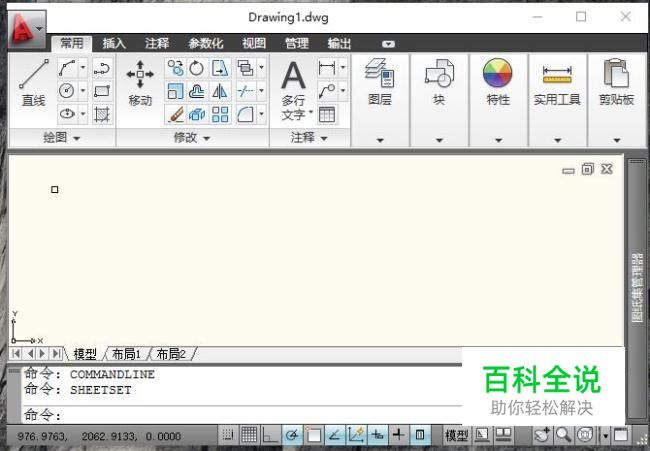The height and width of the screenshot is (451, 650).
Task: Toggle Lineweight display in status bar
Action: point(399,434)
